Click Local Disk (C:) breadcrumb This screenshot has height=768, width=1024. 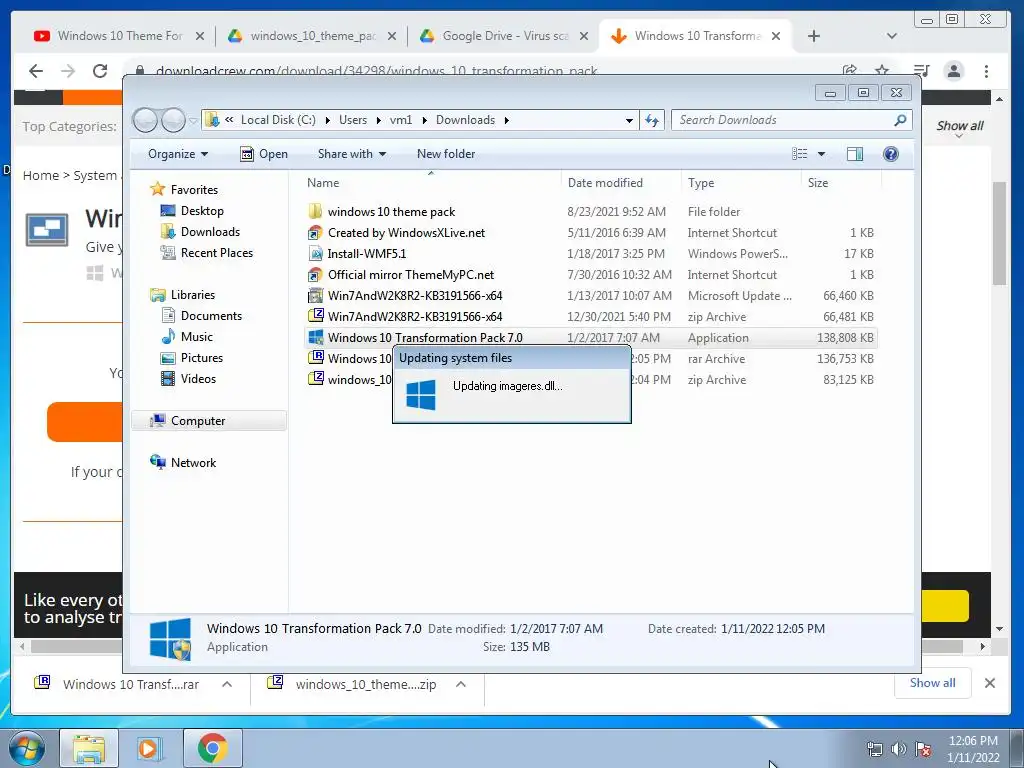[x=278, y=120]
